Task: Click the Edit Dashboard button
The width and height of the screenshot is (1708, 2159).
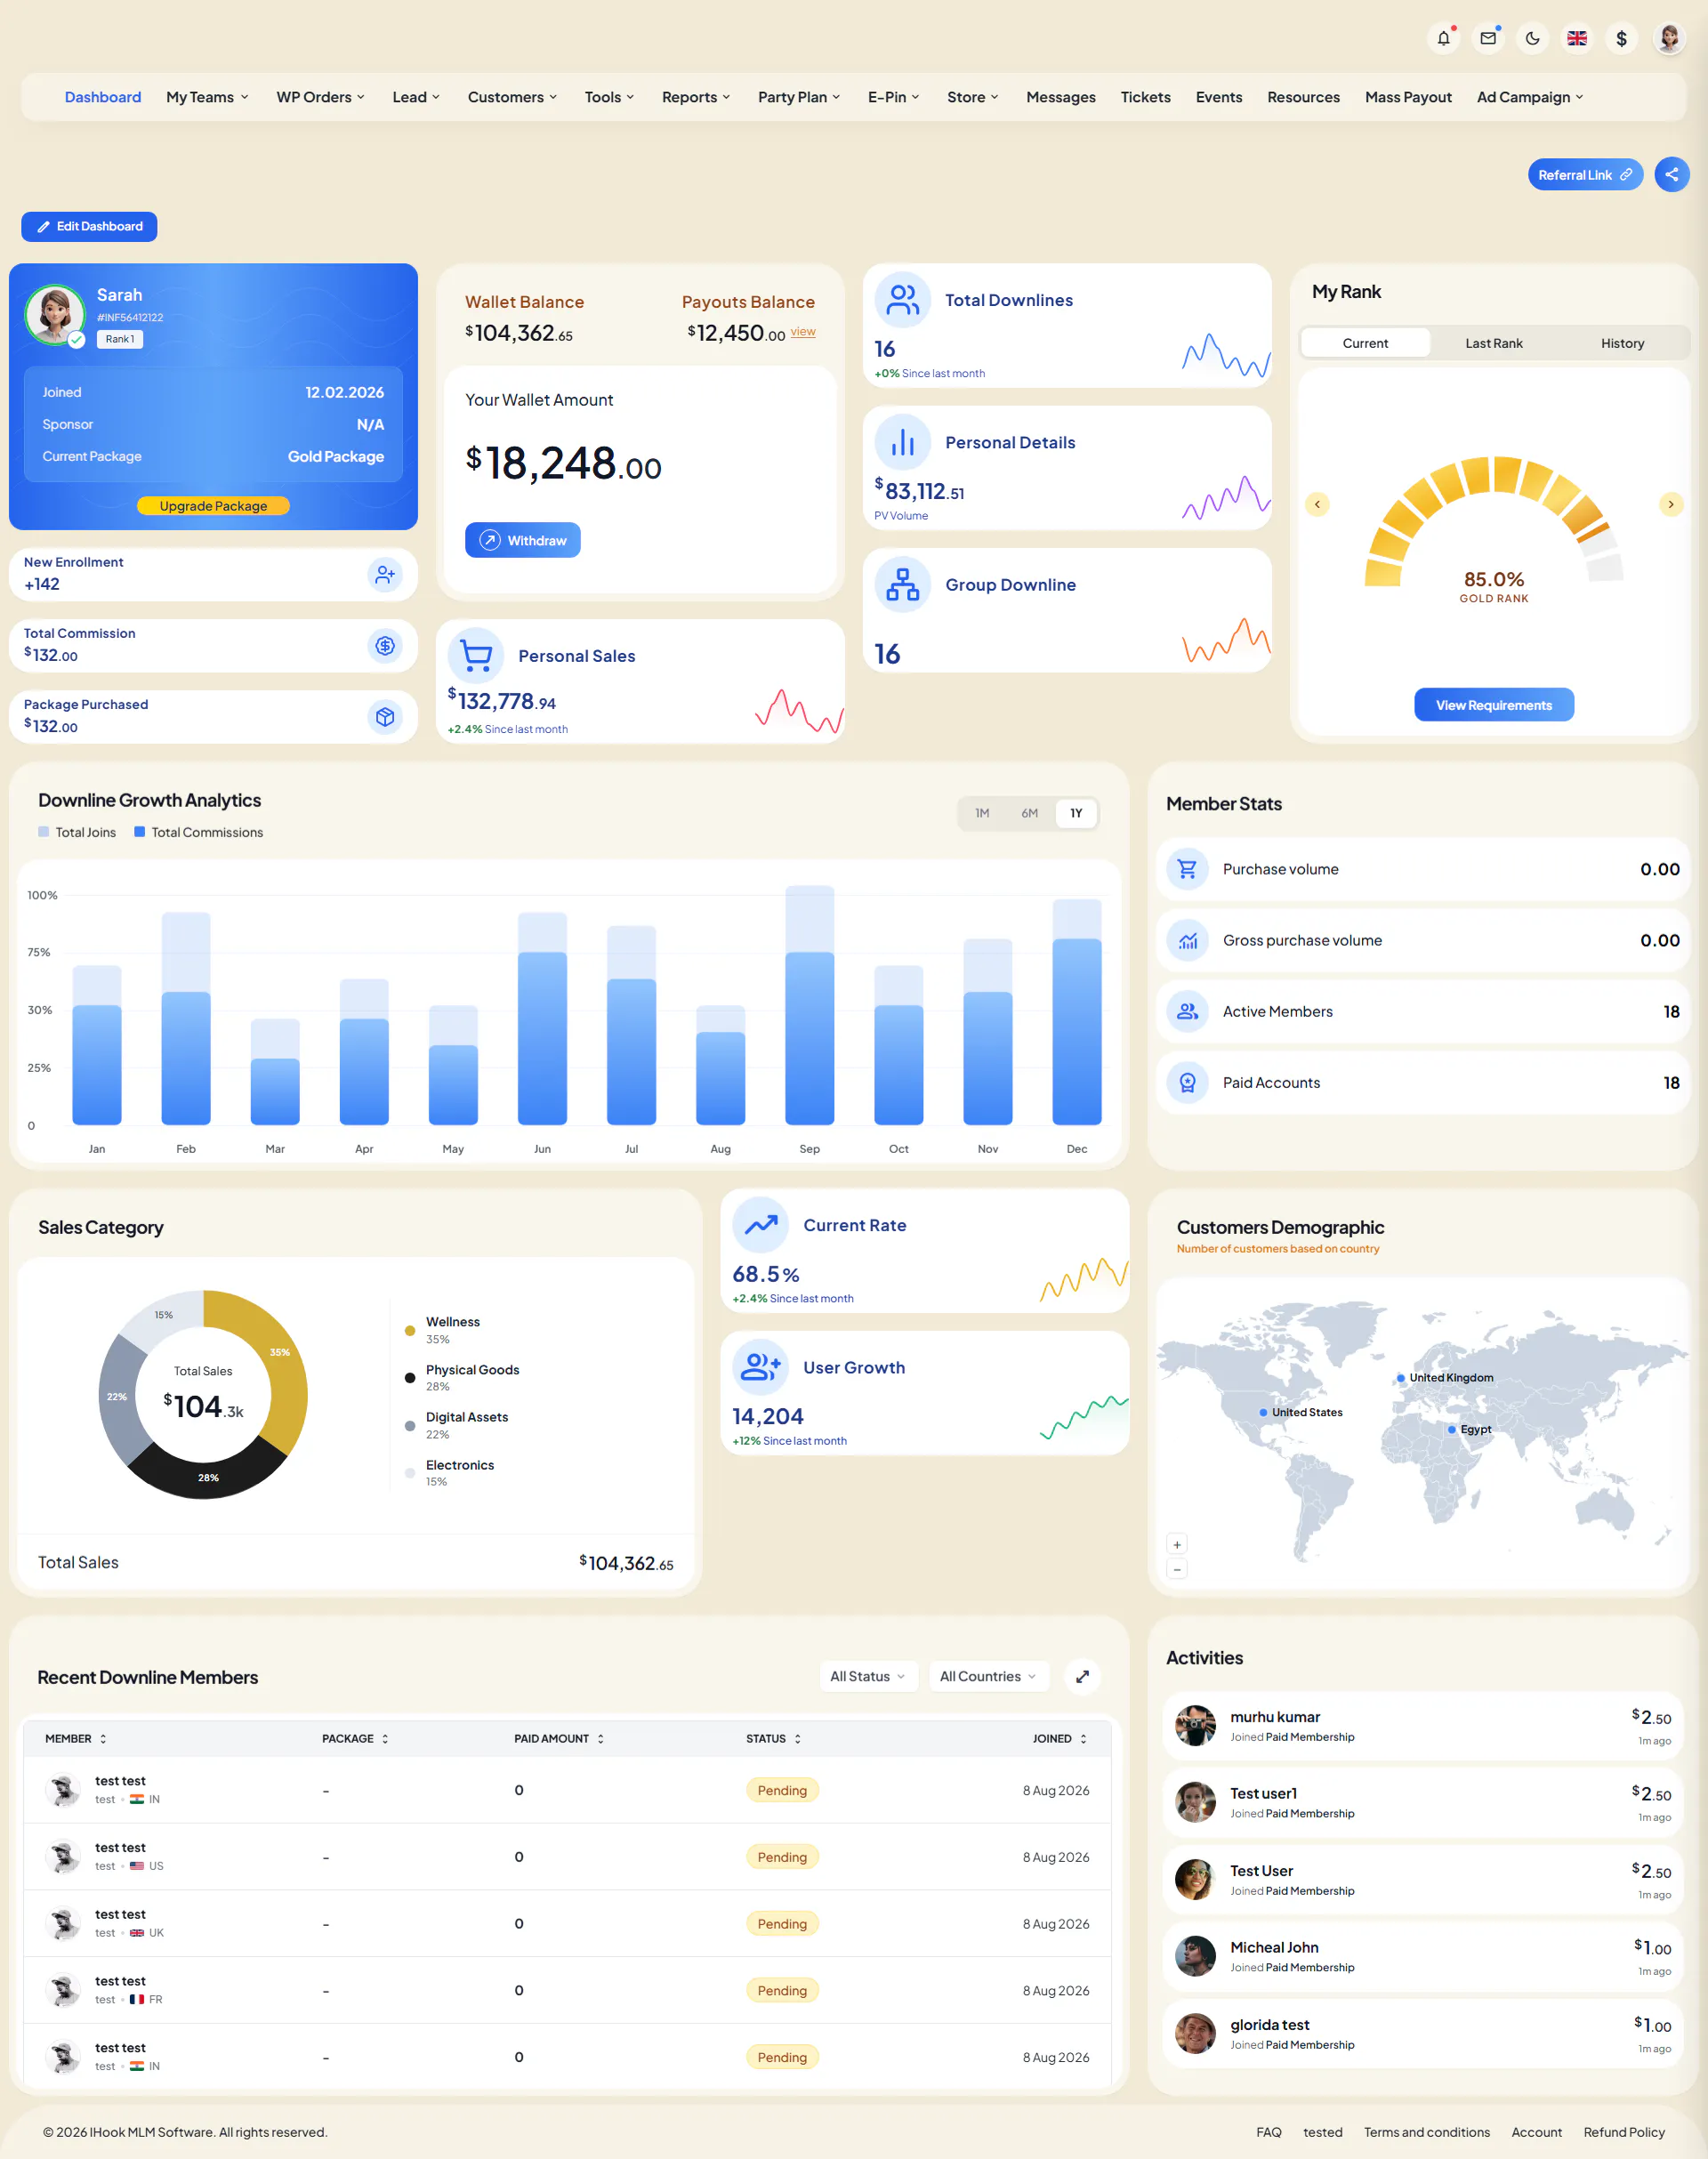Action: coord(89,226)
